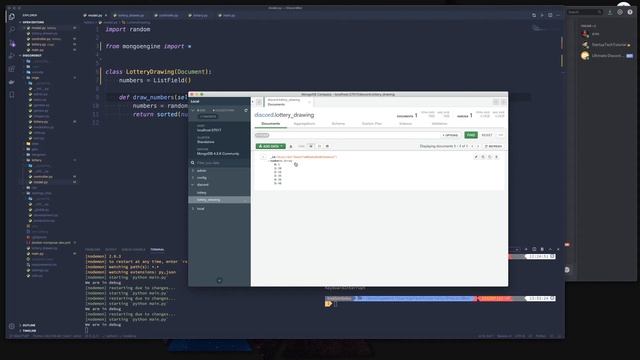
Task: Clone the document in Compass
Action: (490, 157)
